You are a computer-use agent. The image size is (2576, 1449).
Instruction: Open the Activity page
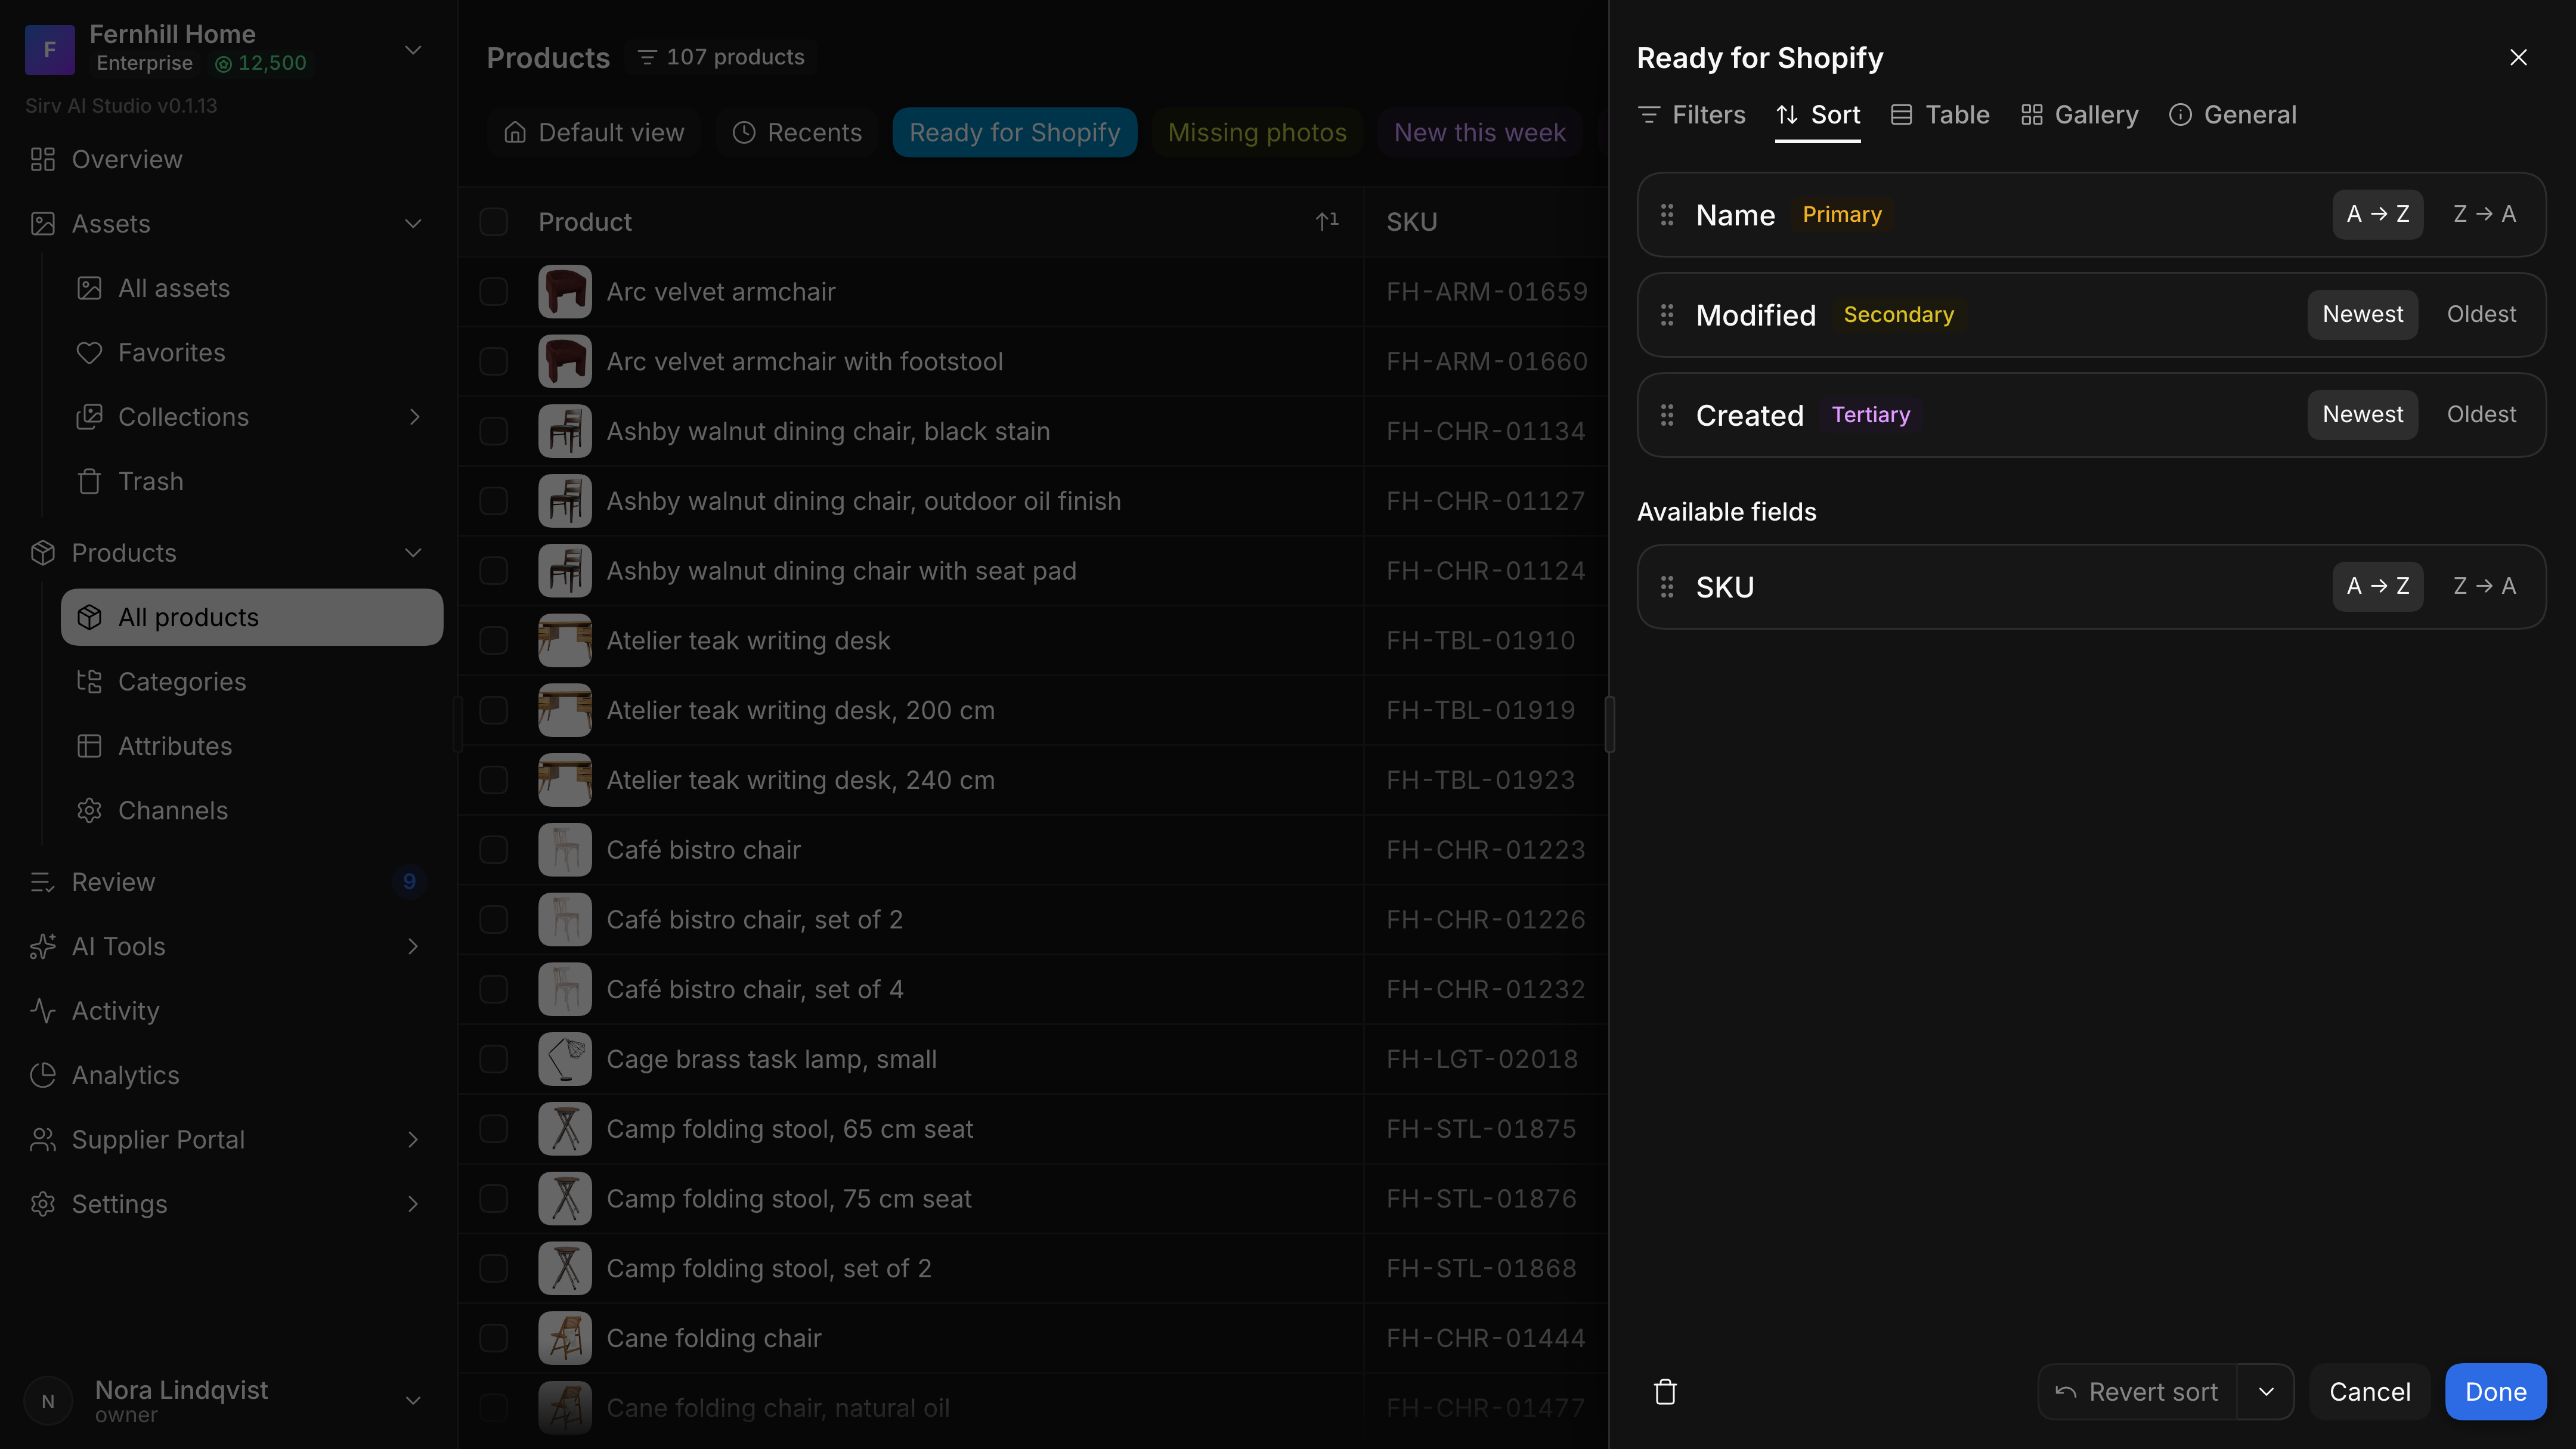(x=228, y=1011)
